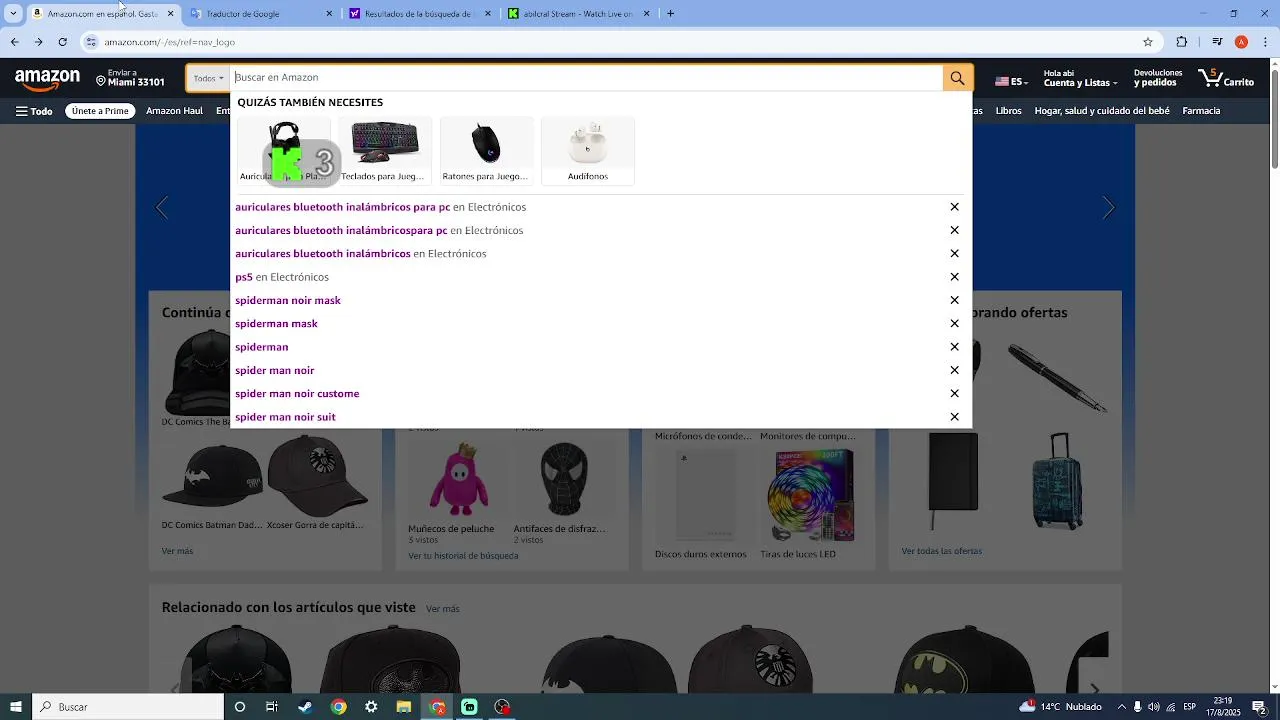Screen dimensions: 1280x720
Task: Open the Todos search category dropdown
Action: pos(208,78)
